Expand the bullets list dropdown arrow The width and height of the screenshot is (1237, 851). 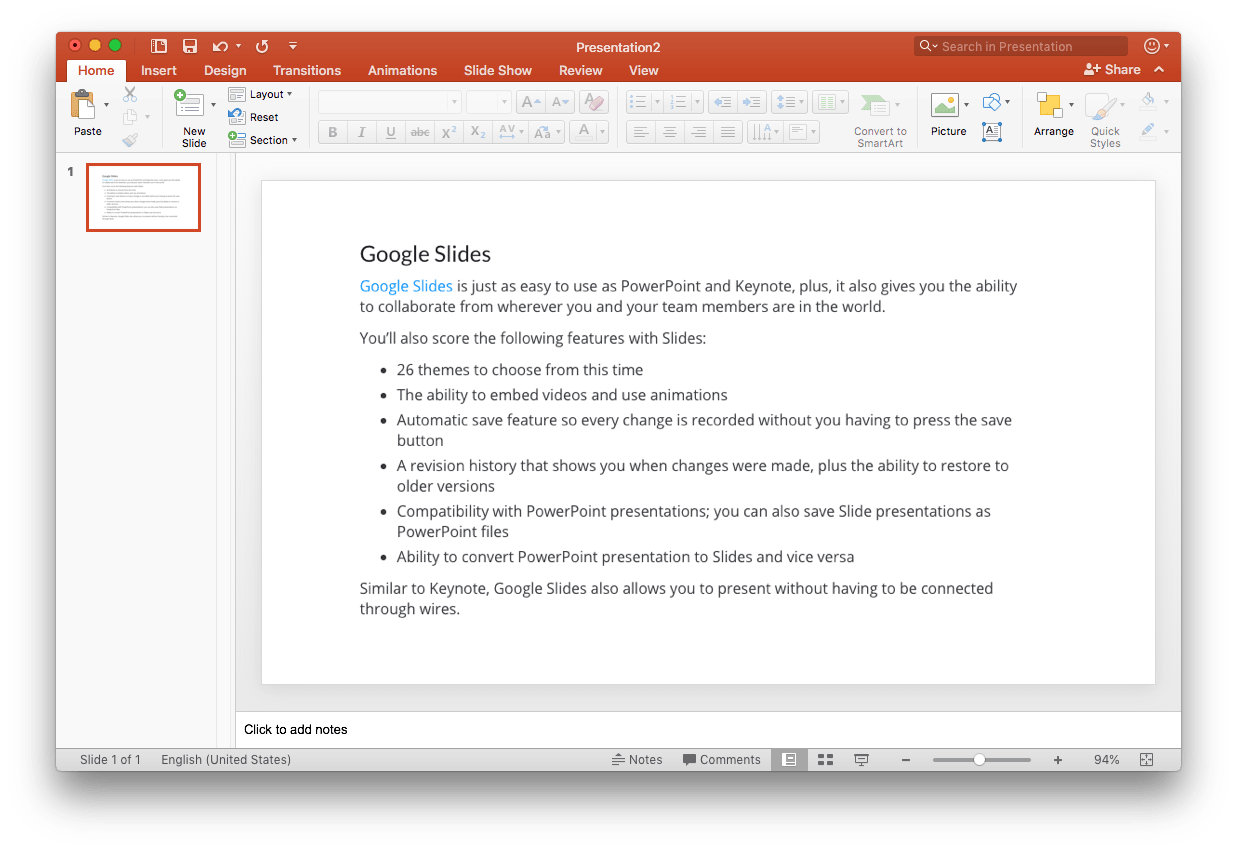(657, 102)
